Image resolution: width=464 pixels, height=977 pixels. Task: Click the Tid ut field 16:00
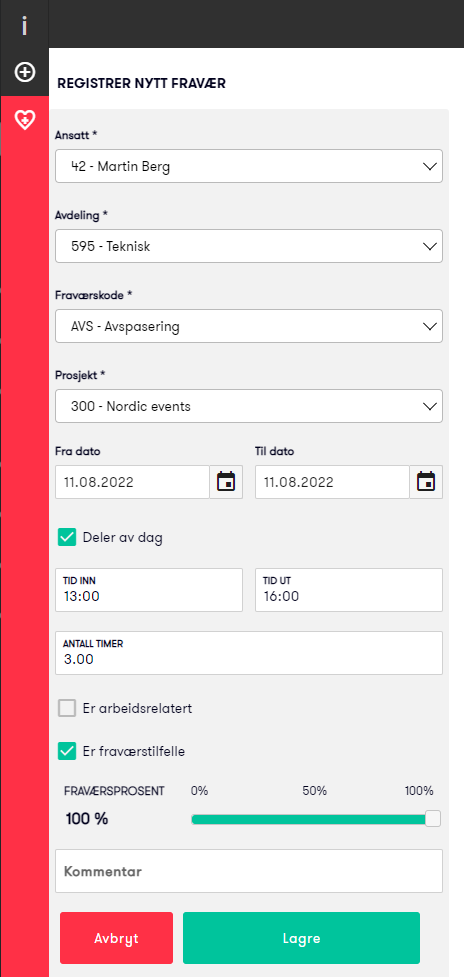coord(349,589)
